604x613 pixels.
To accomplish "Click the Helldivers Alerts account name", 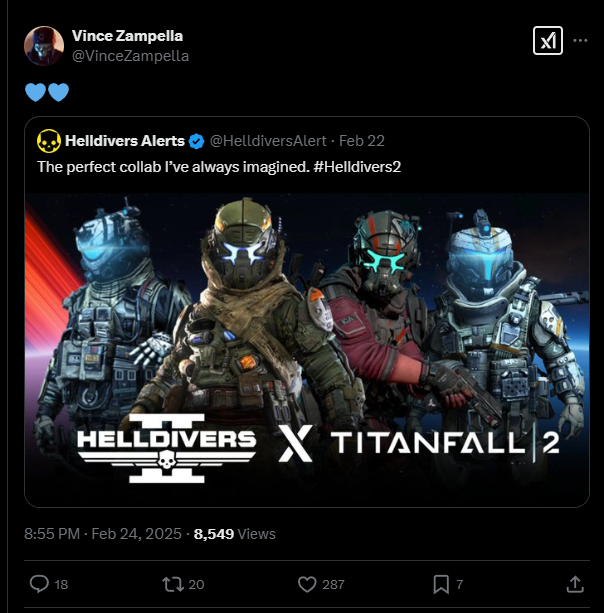I will coord(125,140).
